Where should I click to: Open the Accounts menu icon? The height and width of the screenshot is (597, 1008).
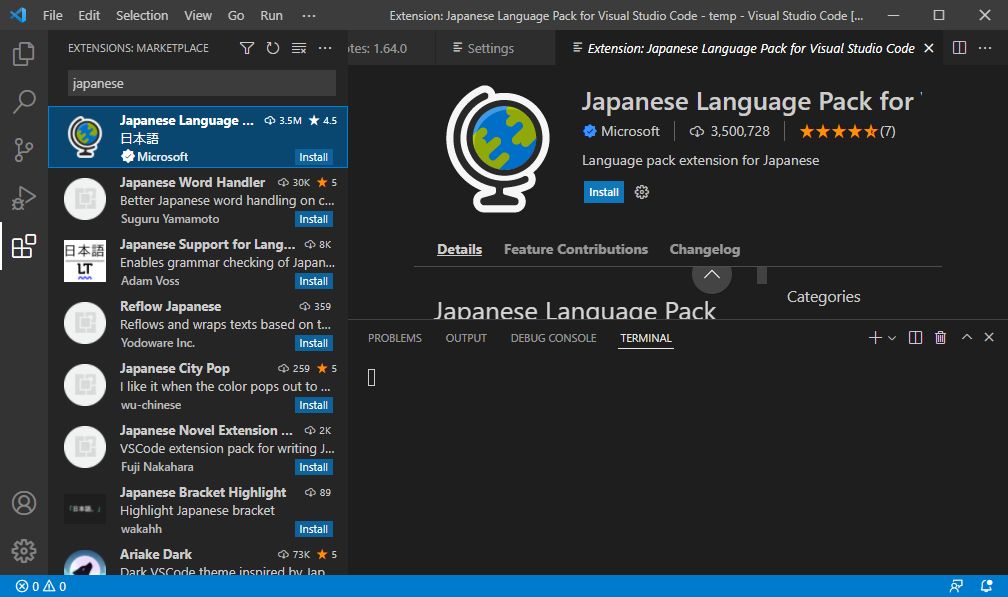[24, 503]
